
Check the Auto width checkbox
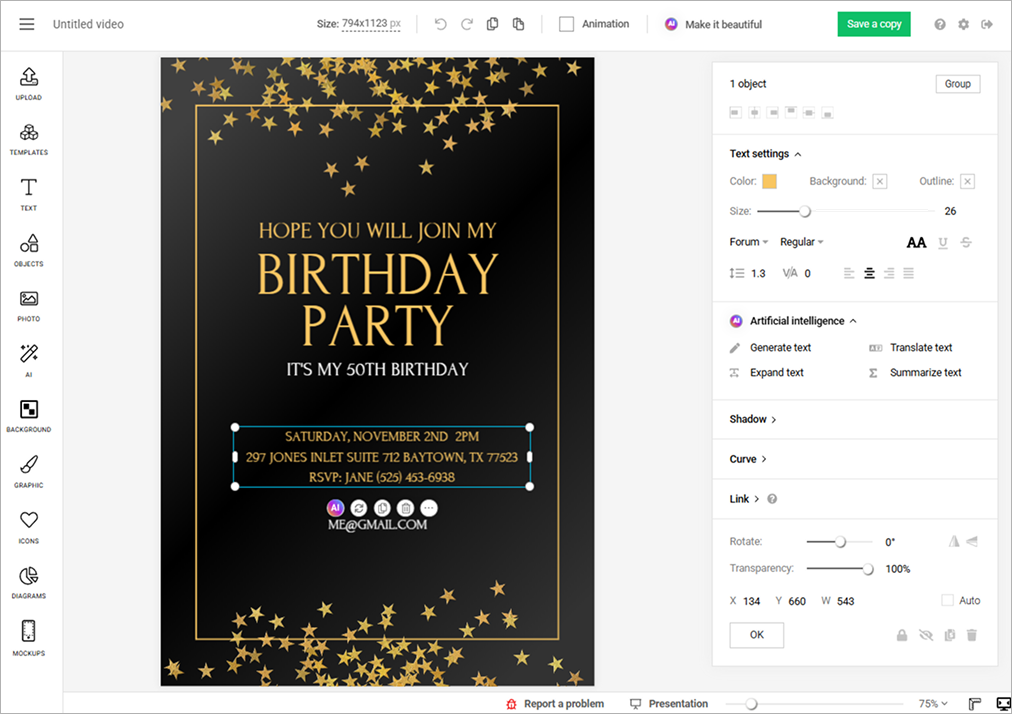947,600
